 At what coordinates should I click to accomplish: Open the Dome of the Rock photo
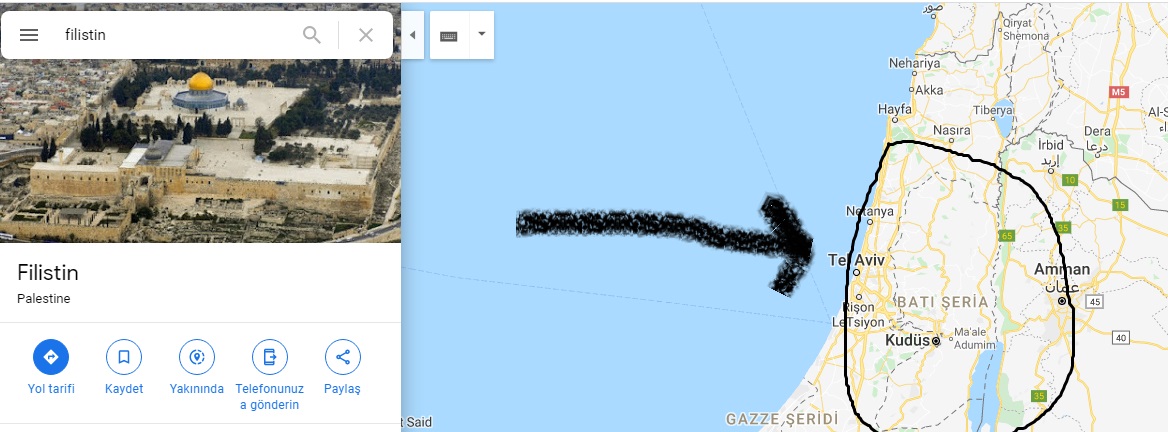coord(200,151)
